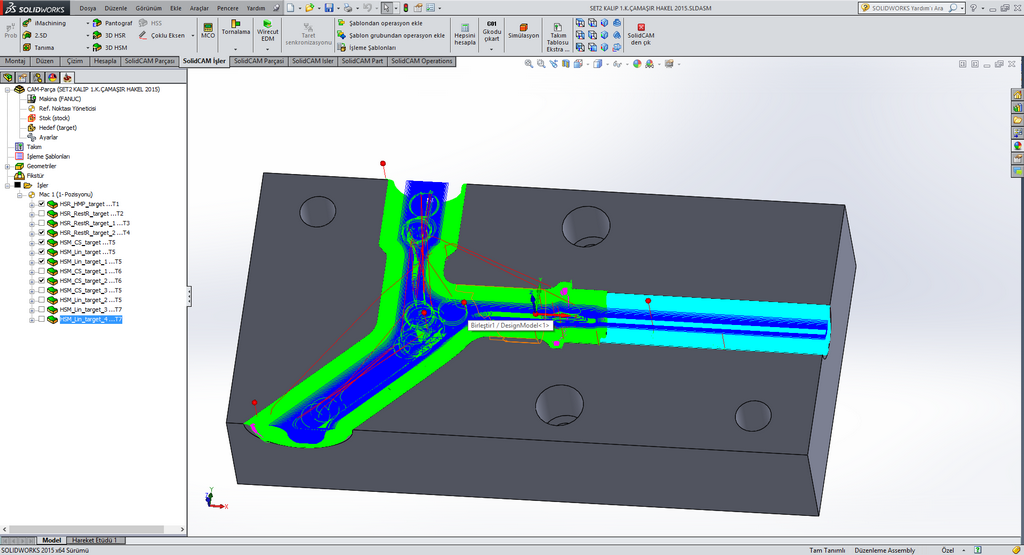1024x555 pixels.
Task: Click the iMachining operation icon
Action: pos(28,21)
